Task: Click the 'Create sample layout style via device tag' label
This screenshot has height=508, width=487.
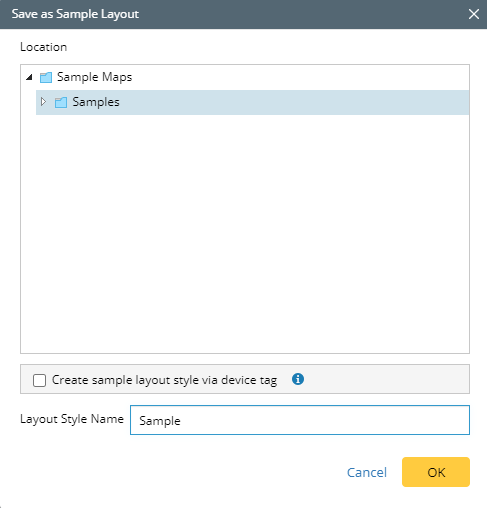Action: coord(164,380)
